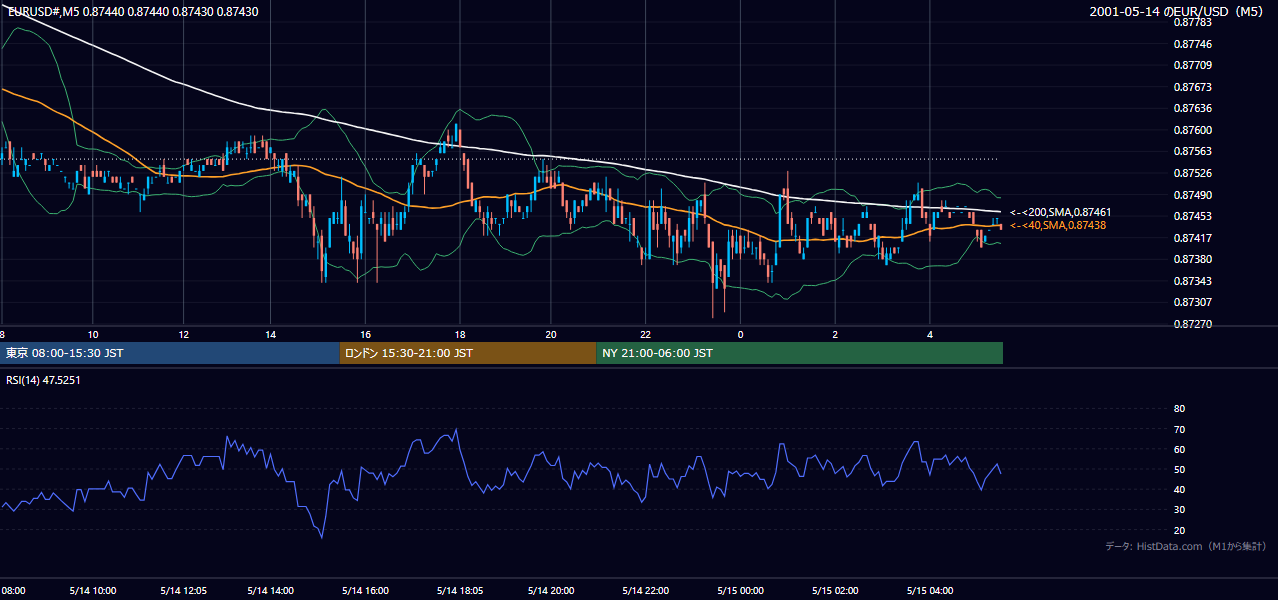This screenshot has height=600, width=1278.
Task: Click bottom time label 5/14 22:00
Action: click(645, 590)
